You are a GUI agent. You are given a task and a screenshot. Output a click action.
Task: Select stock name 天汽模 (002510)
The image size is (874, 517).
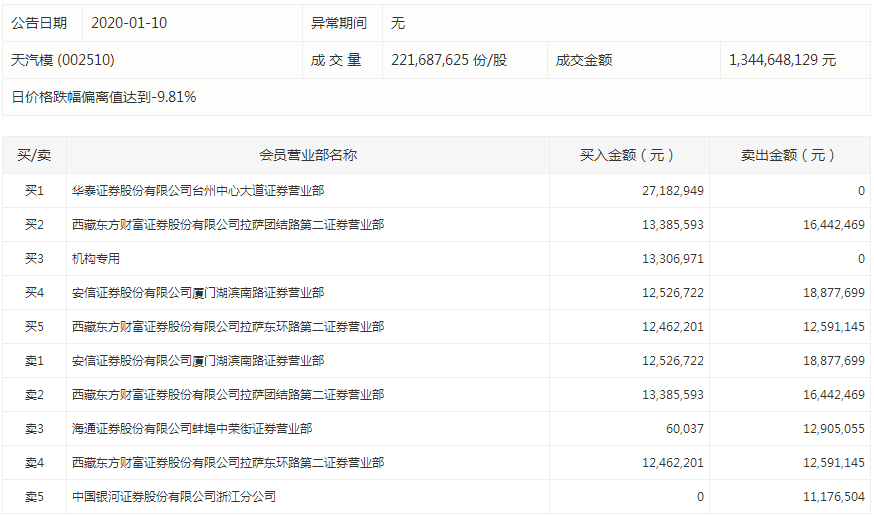point(62,60)
